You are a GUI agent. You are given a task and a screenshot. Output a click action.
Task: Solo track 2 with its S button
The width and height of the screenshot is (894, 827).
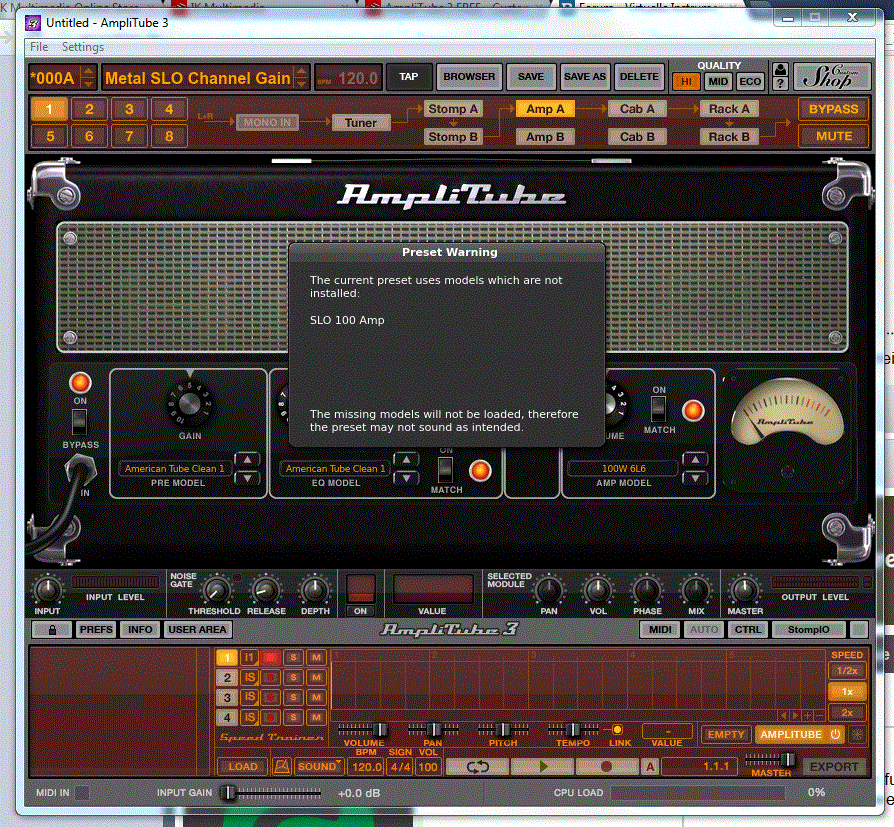pyautogui.click(x=293, y=678)
